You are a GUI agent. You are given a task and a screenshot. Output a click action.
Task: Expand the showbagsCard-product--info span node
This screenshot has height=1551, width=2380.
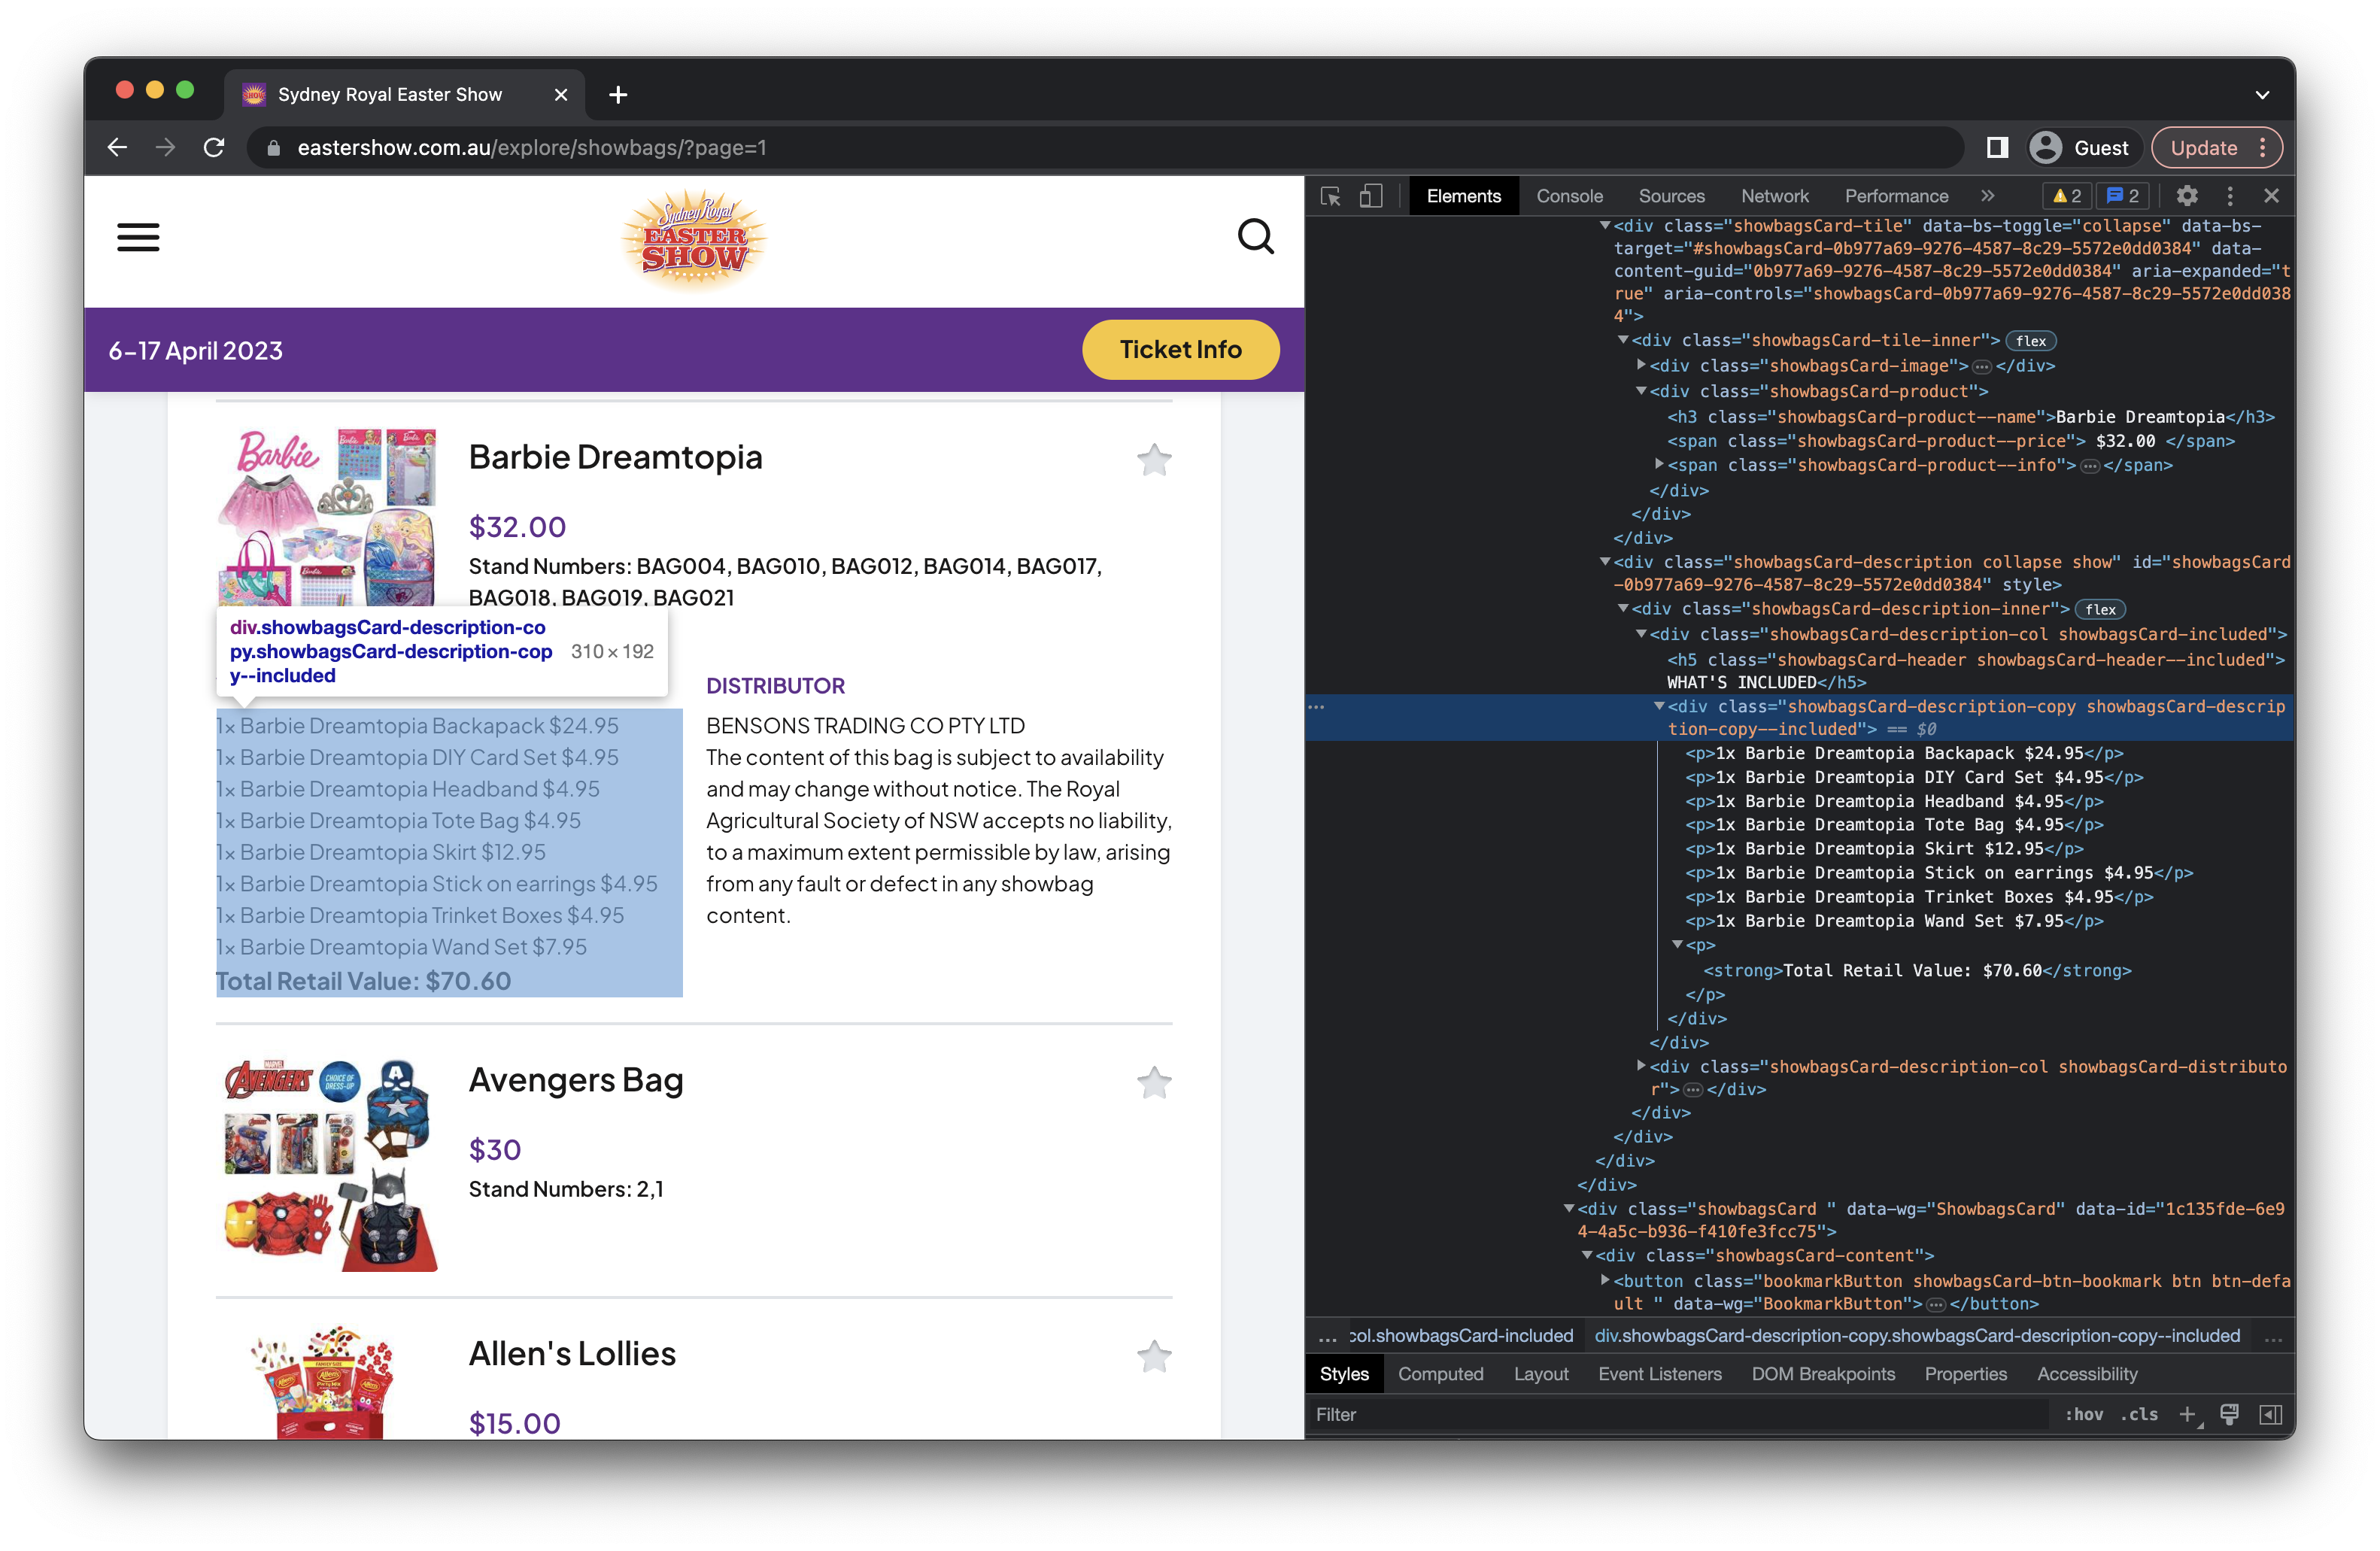tap(1659, 464)
